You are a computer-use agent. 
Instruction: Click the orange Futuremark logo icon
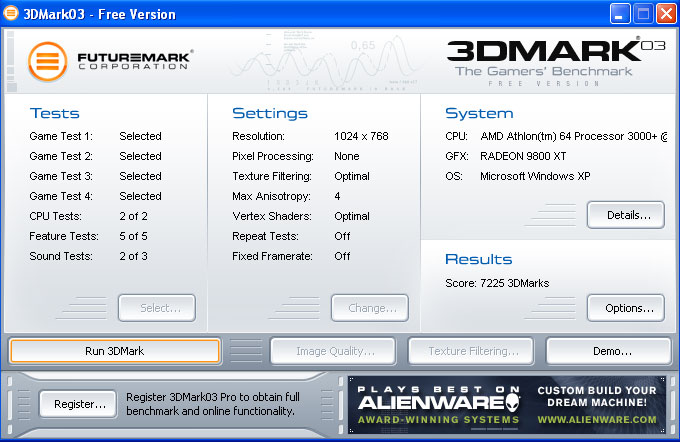tap(48, 62)
